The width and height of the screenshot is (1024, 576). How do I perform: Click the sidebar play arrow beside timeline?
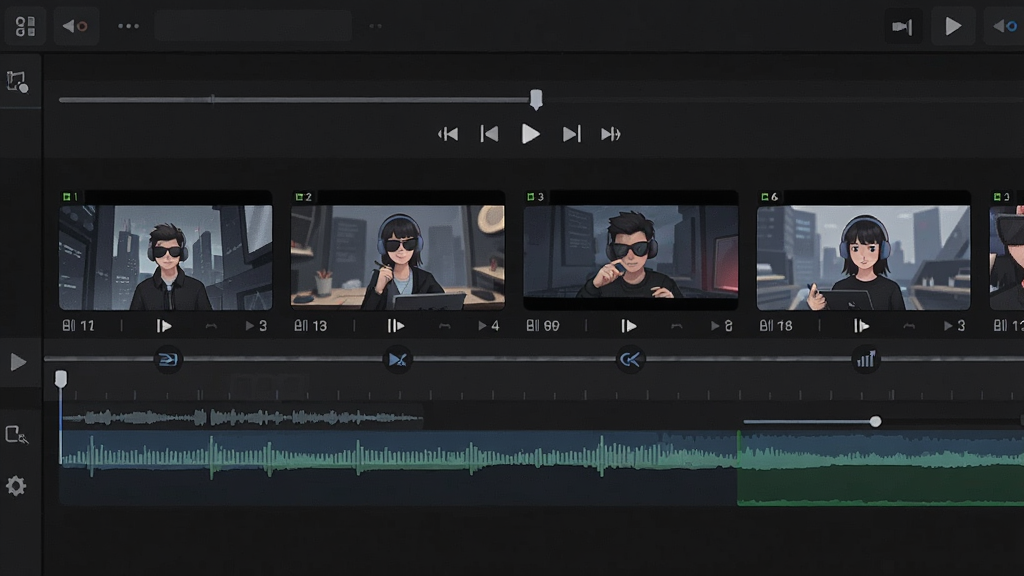(x=18, y=362)
